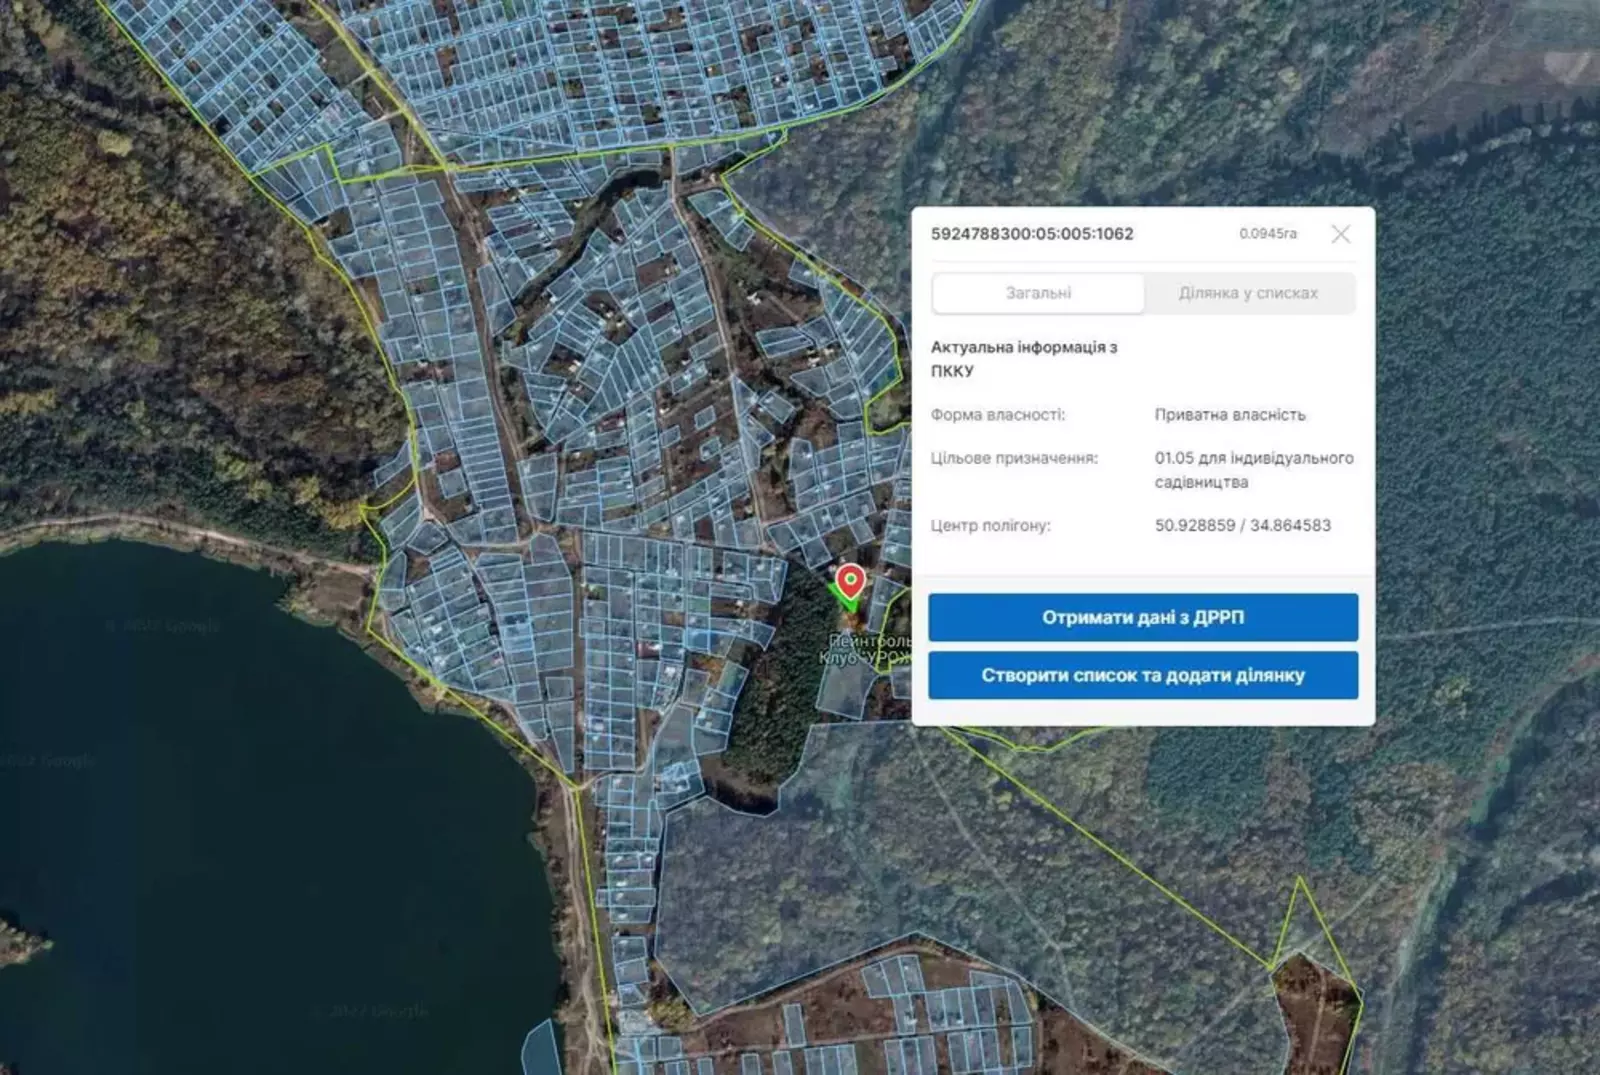Click the polygon center coordinates 50.928859 / 34.864583
The image size is (1600, 1075).
pos(1242,525)
